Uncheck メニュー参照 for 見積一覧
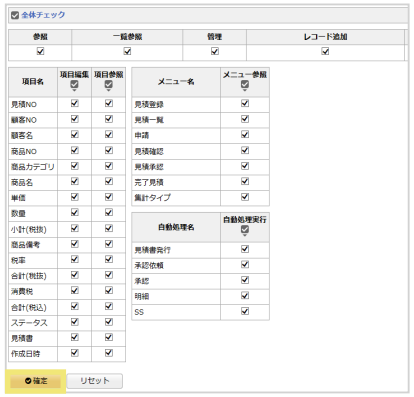 pyautogui.click(x=245, y=119)
